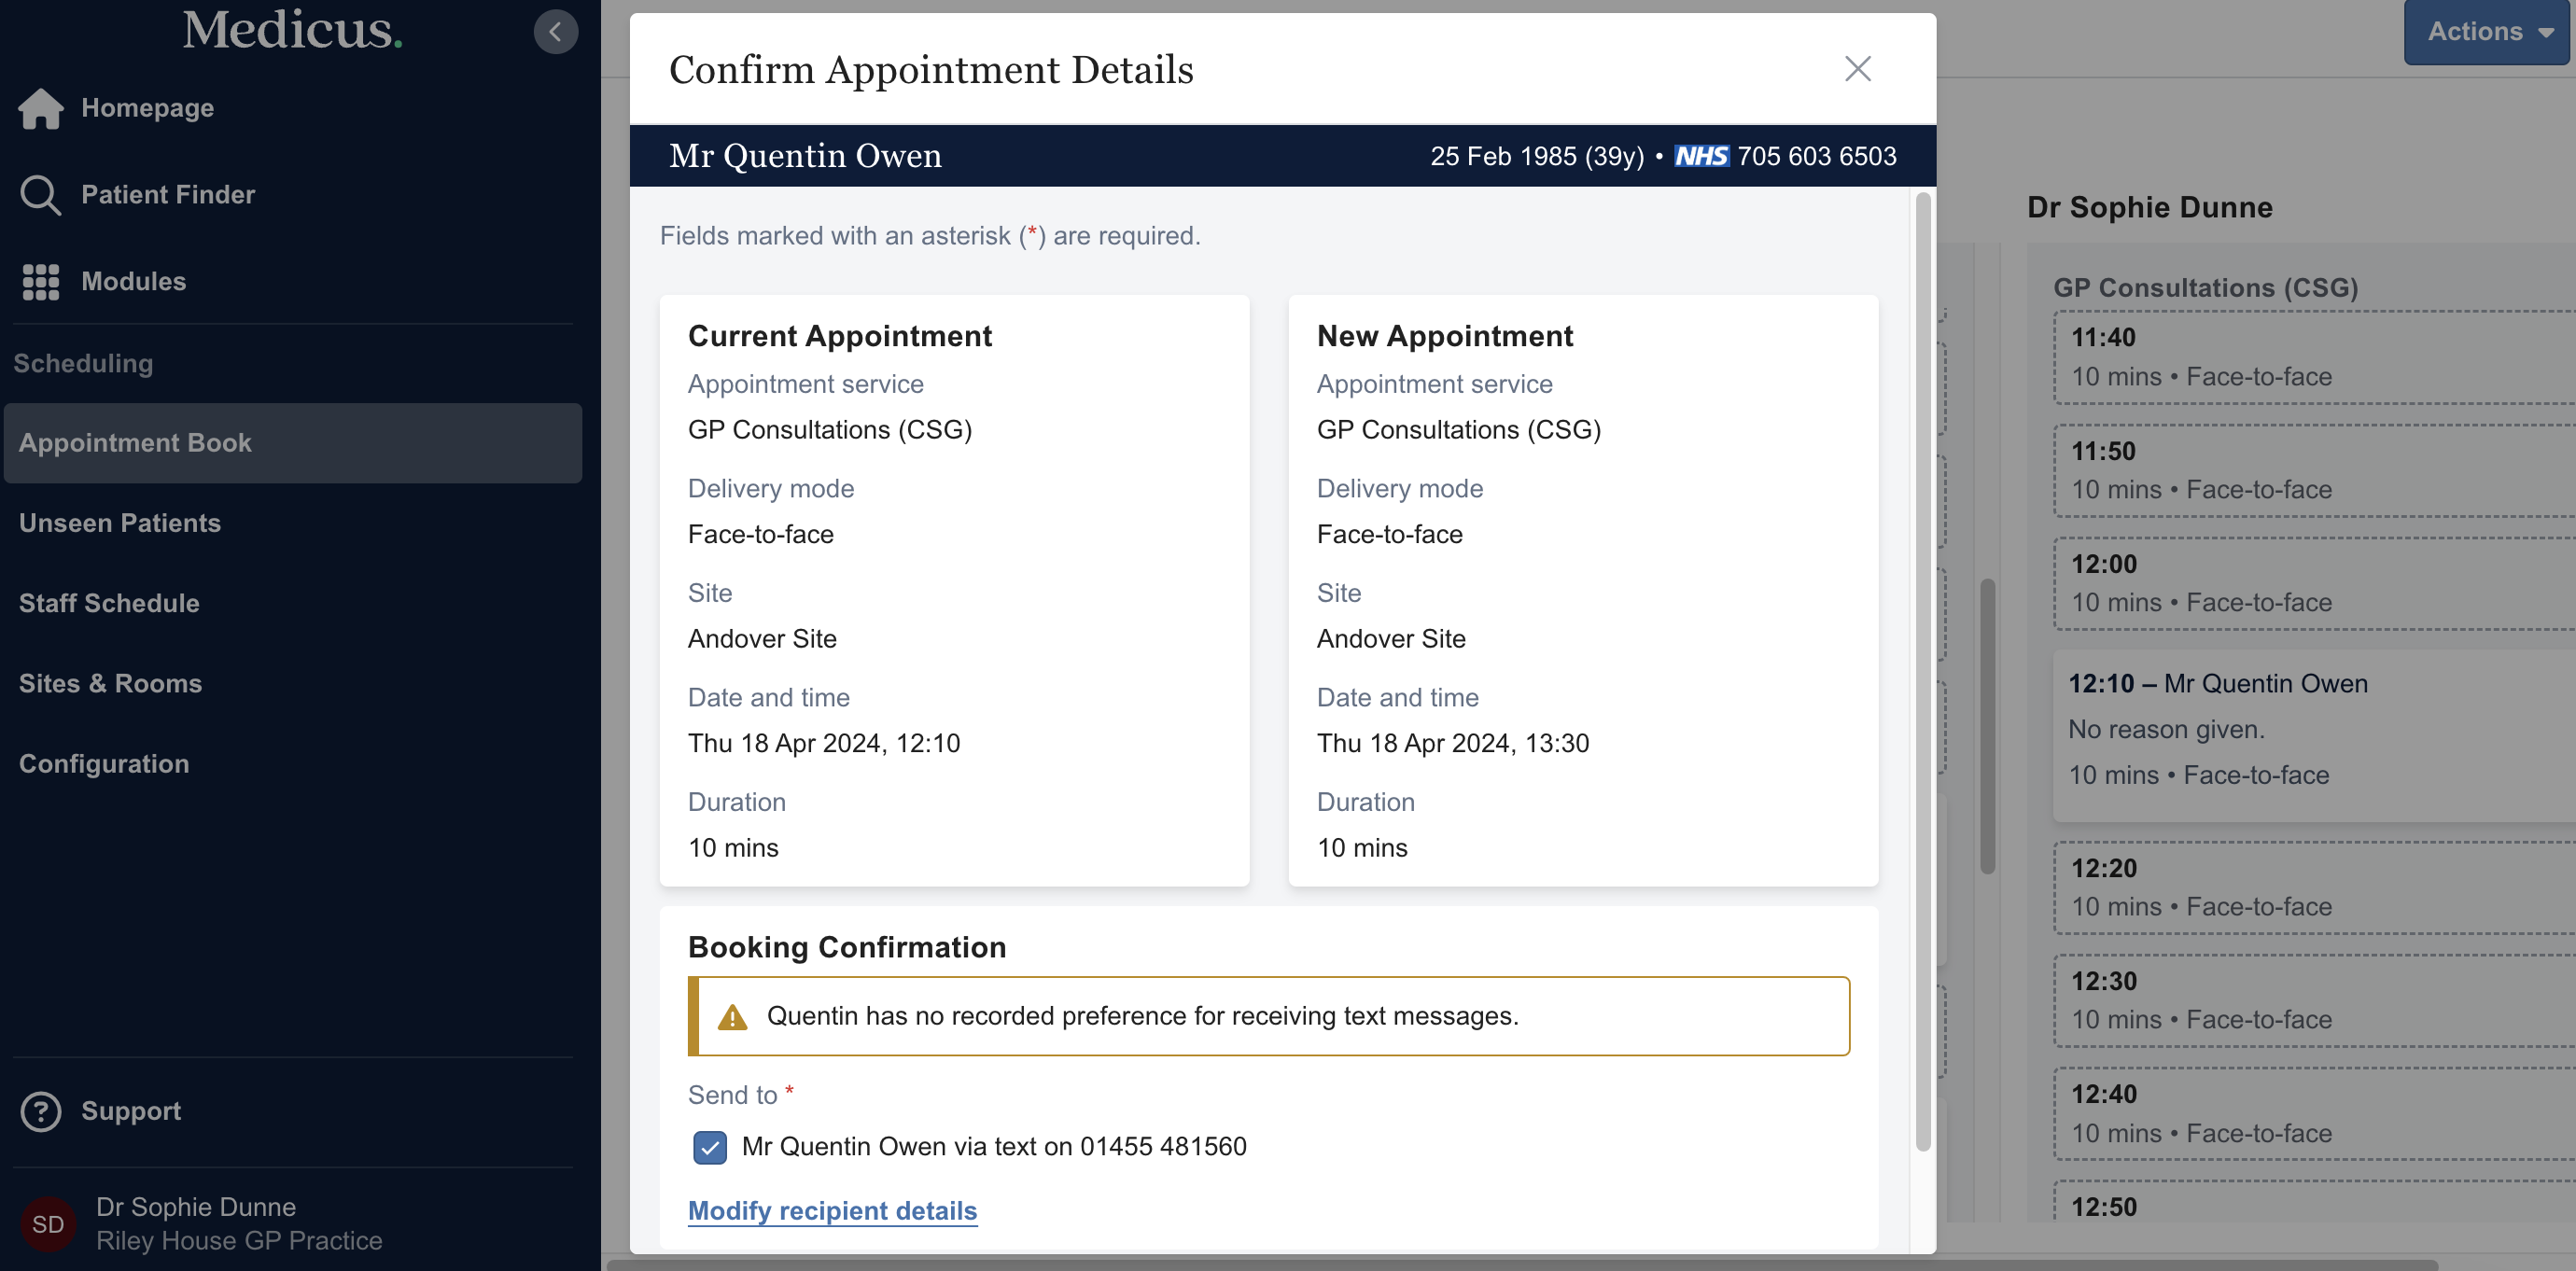The width and height of the screenshot is (2576, 1271).
Task: Open Staff Schedule from the sidebar
Action: point(109,603)
